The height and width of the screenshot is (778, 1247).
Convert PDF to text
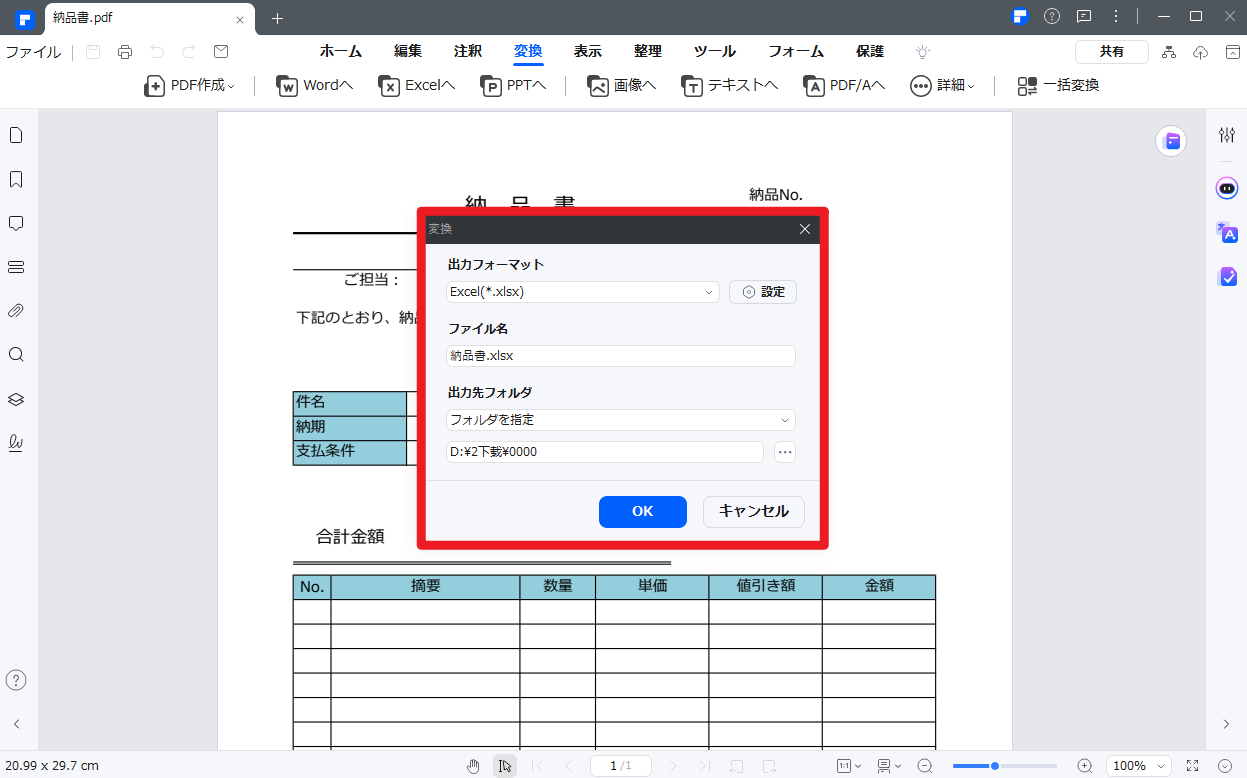pyautogui.click(x=730, y=86)
